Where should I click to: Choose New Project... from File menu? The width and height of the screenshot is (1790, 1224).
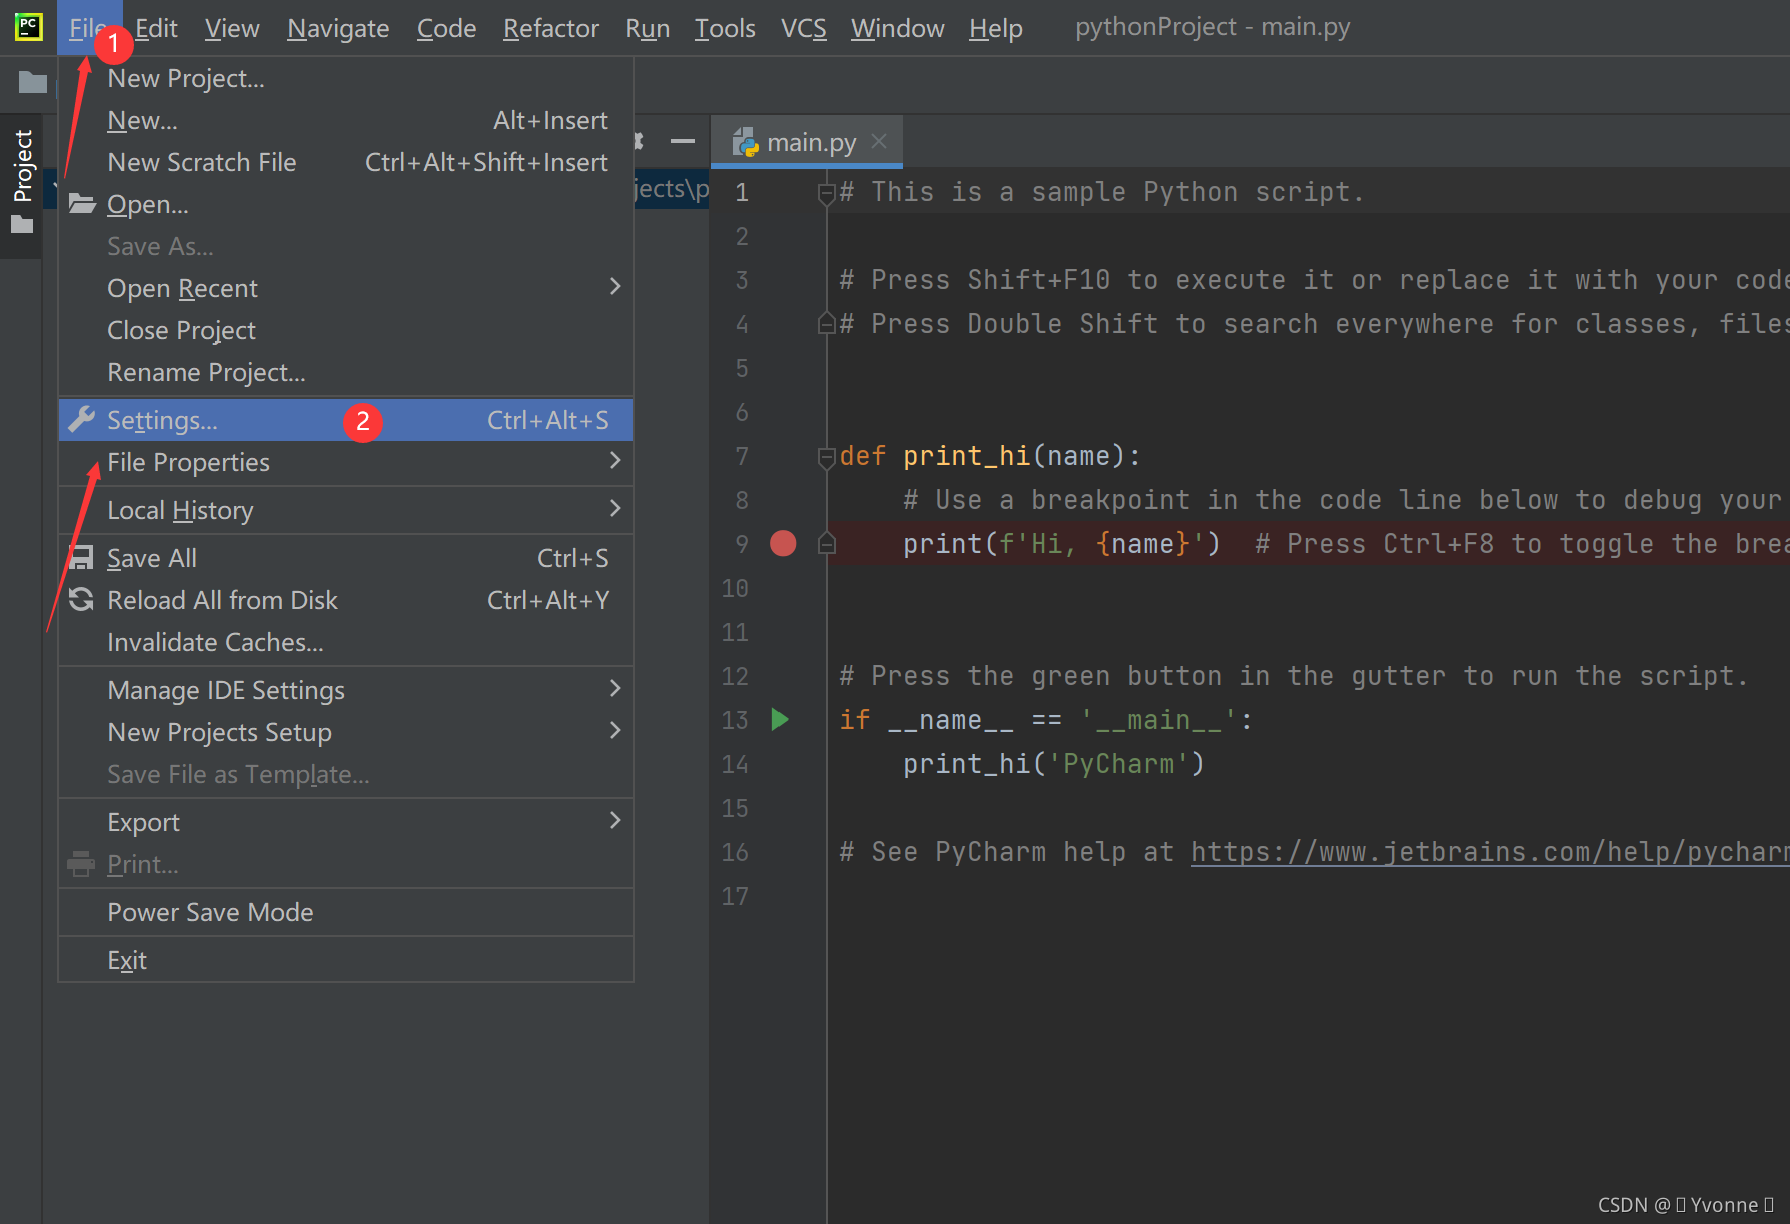click(x=346, y=78)
